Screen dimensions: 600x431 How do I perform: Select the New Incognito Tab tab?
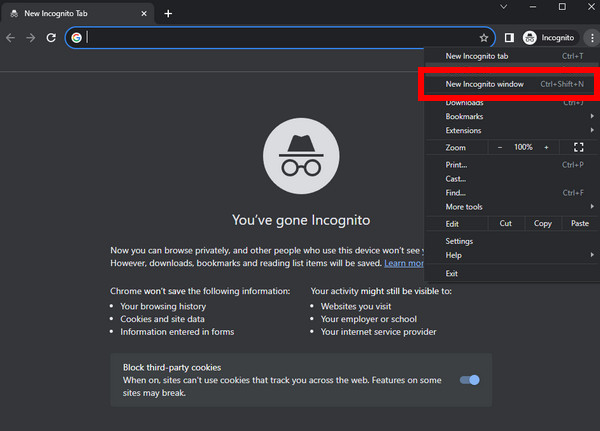coord(78,13)
